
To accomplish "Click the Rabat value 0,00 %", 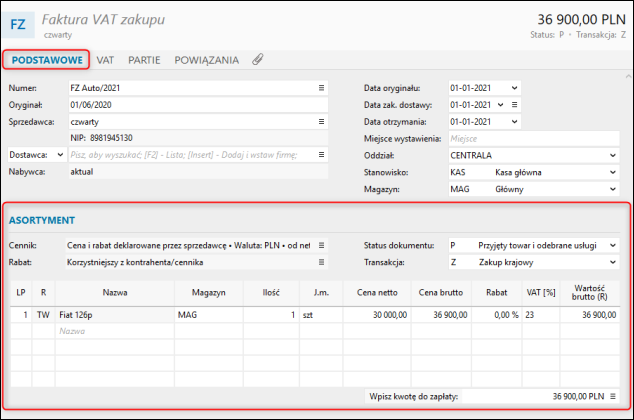I will tap(497, 314).
